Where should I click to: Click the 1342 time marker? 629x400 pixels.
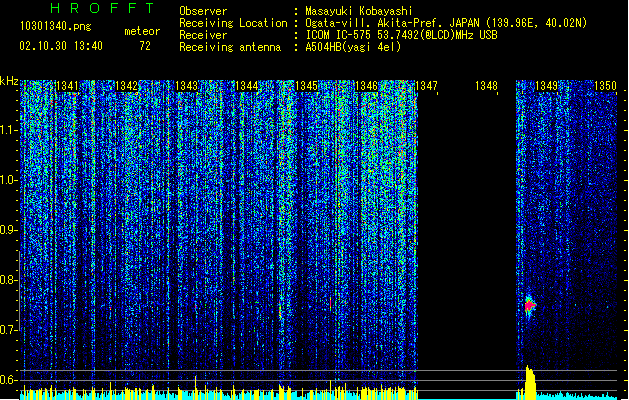(x=126, y=86)
